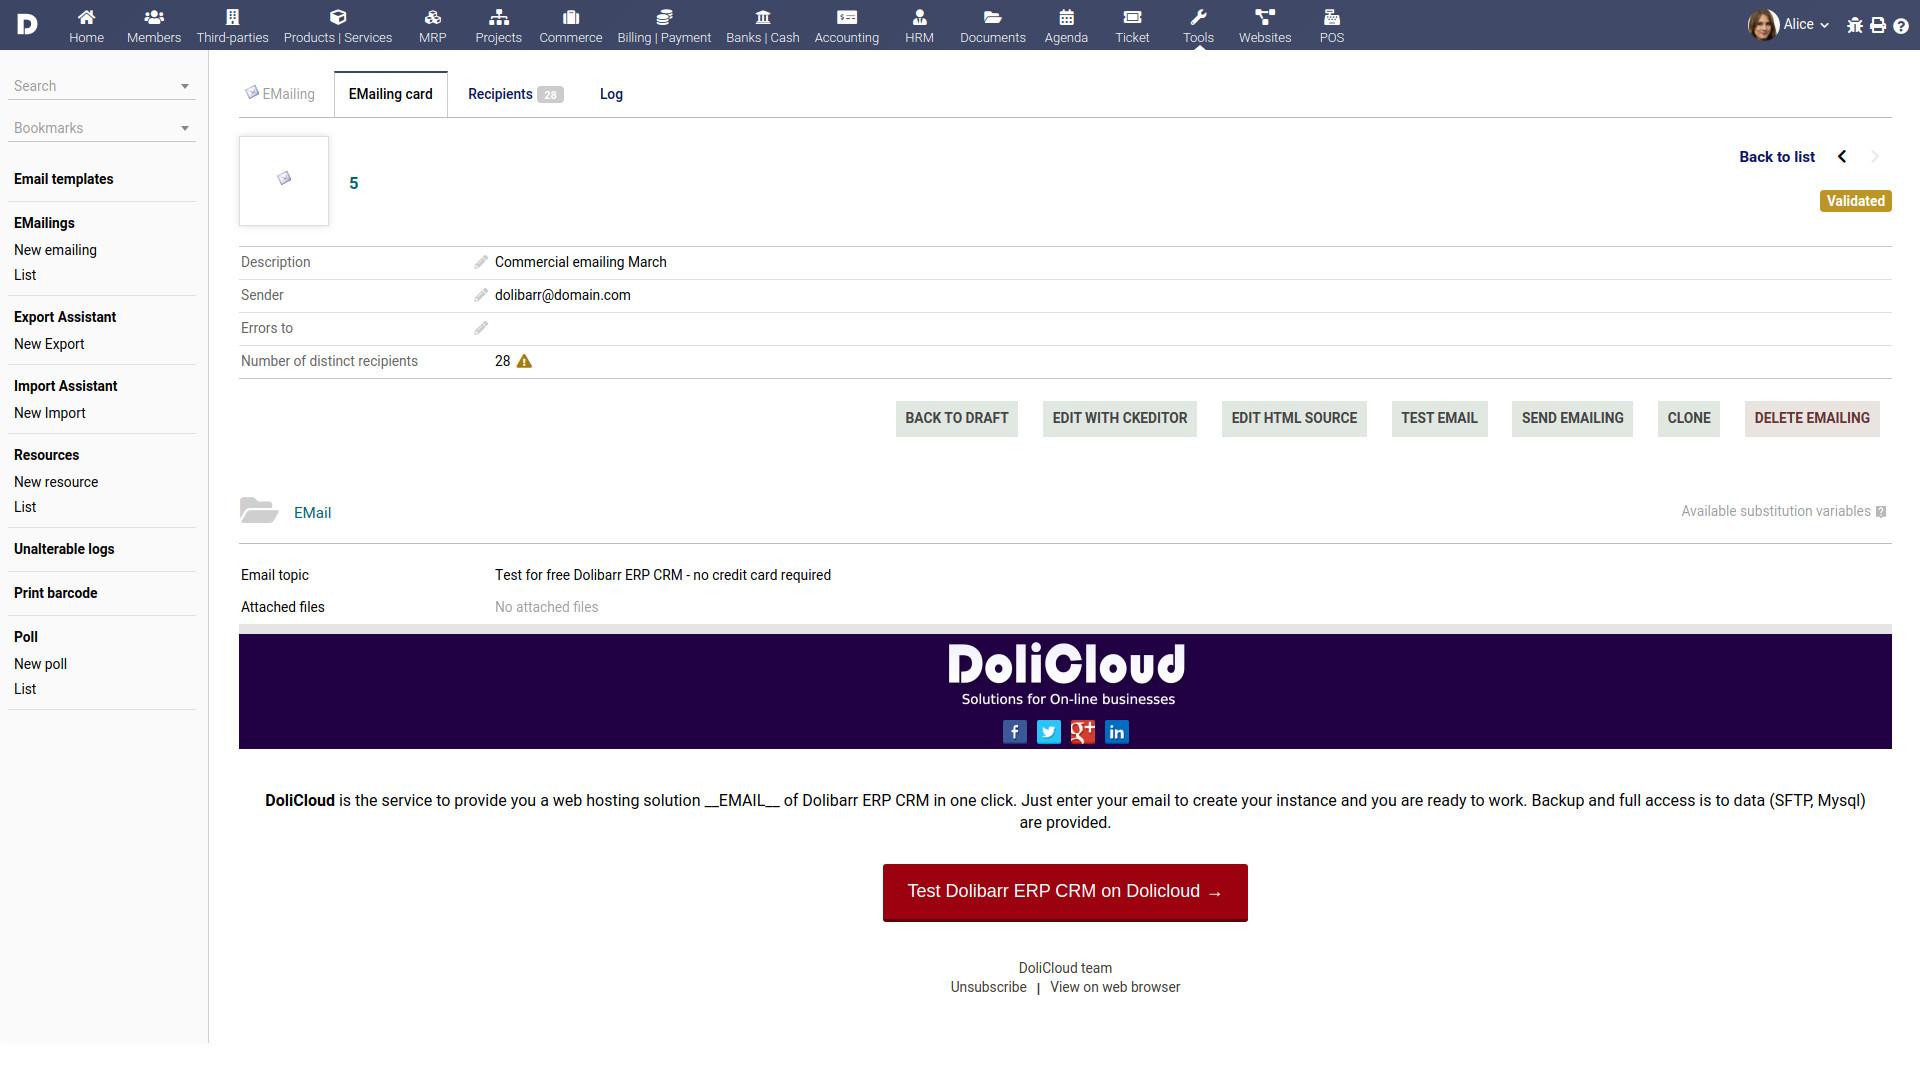
Task: Click the SEND EMAILING button
Action: click(1572, 417)
